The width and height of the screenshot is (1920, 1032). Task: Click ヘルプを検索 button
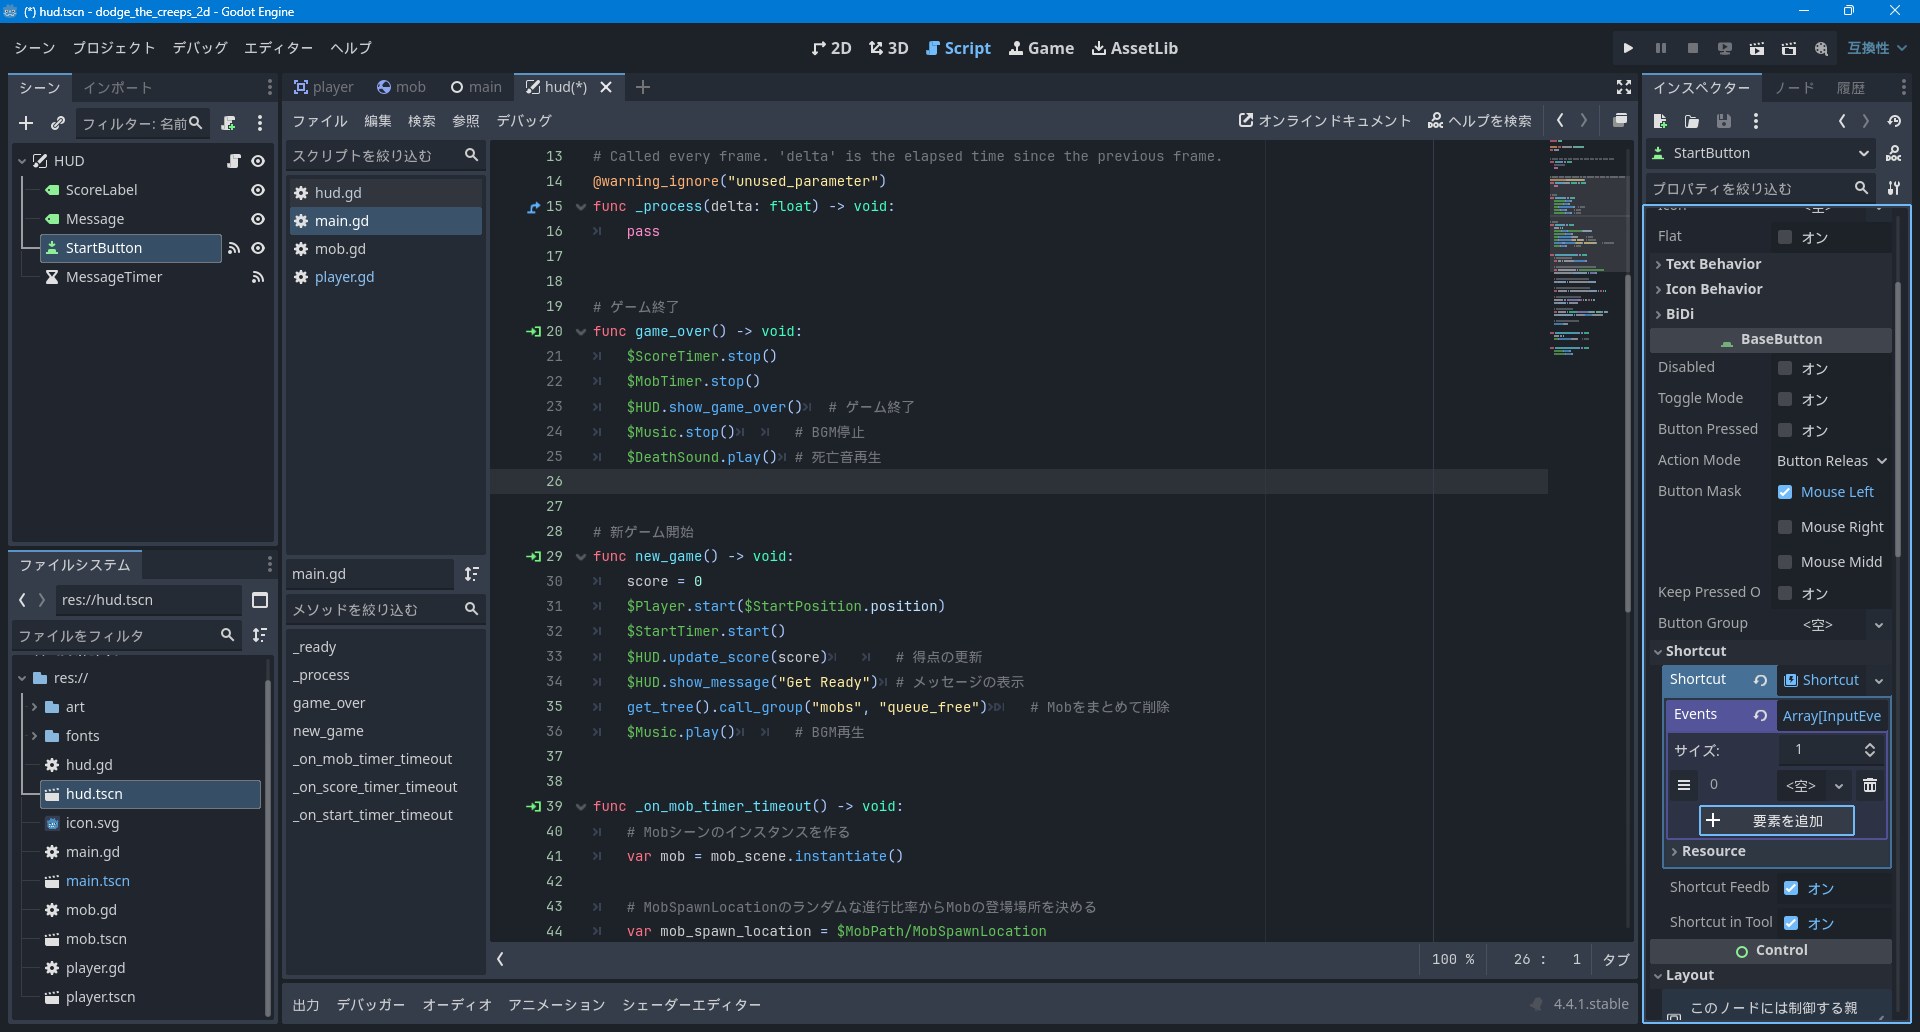(1479, 120)
